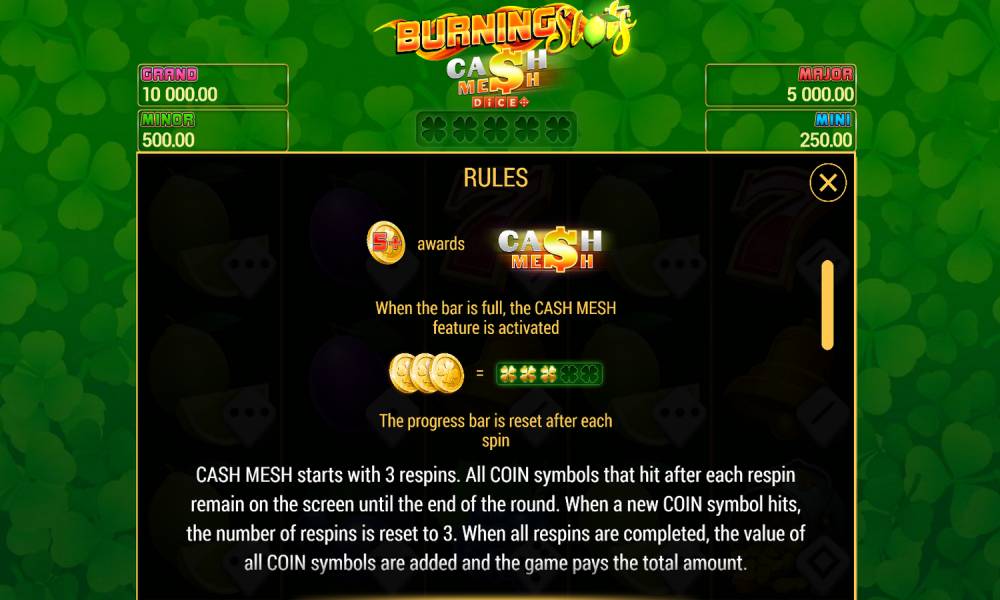The image size is (1000, 600).
Task: Click the three stacked gold coins
Action: tap(427, 373)
